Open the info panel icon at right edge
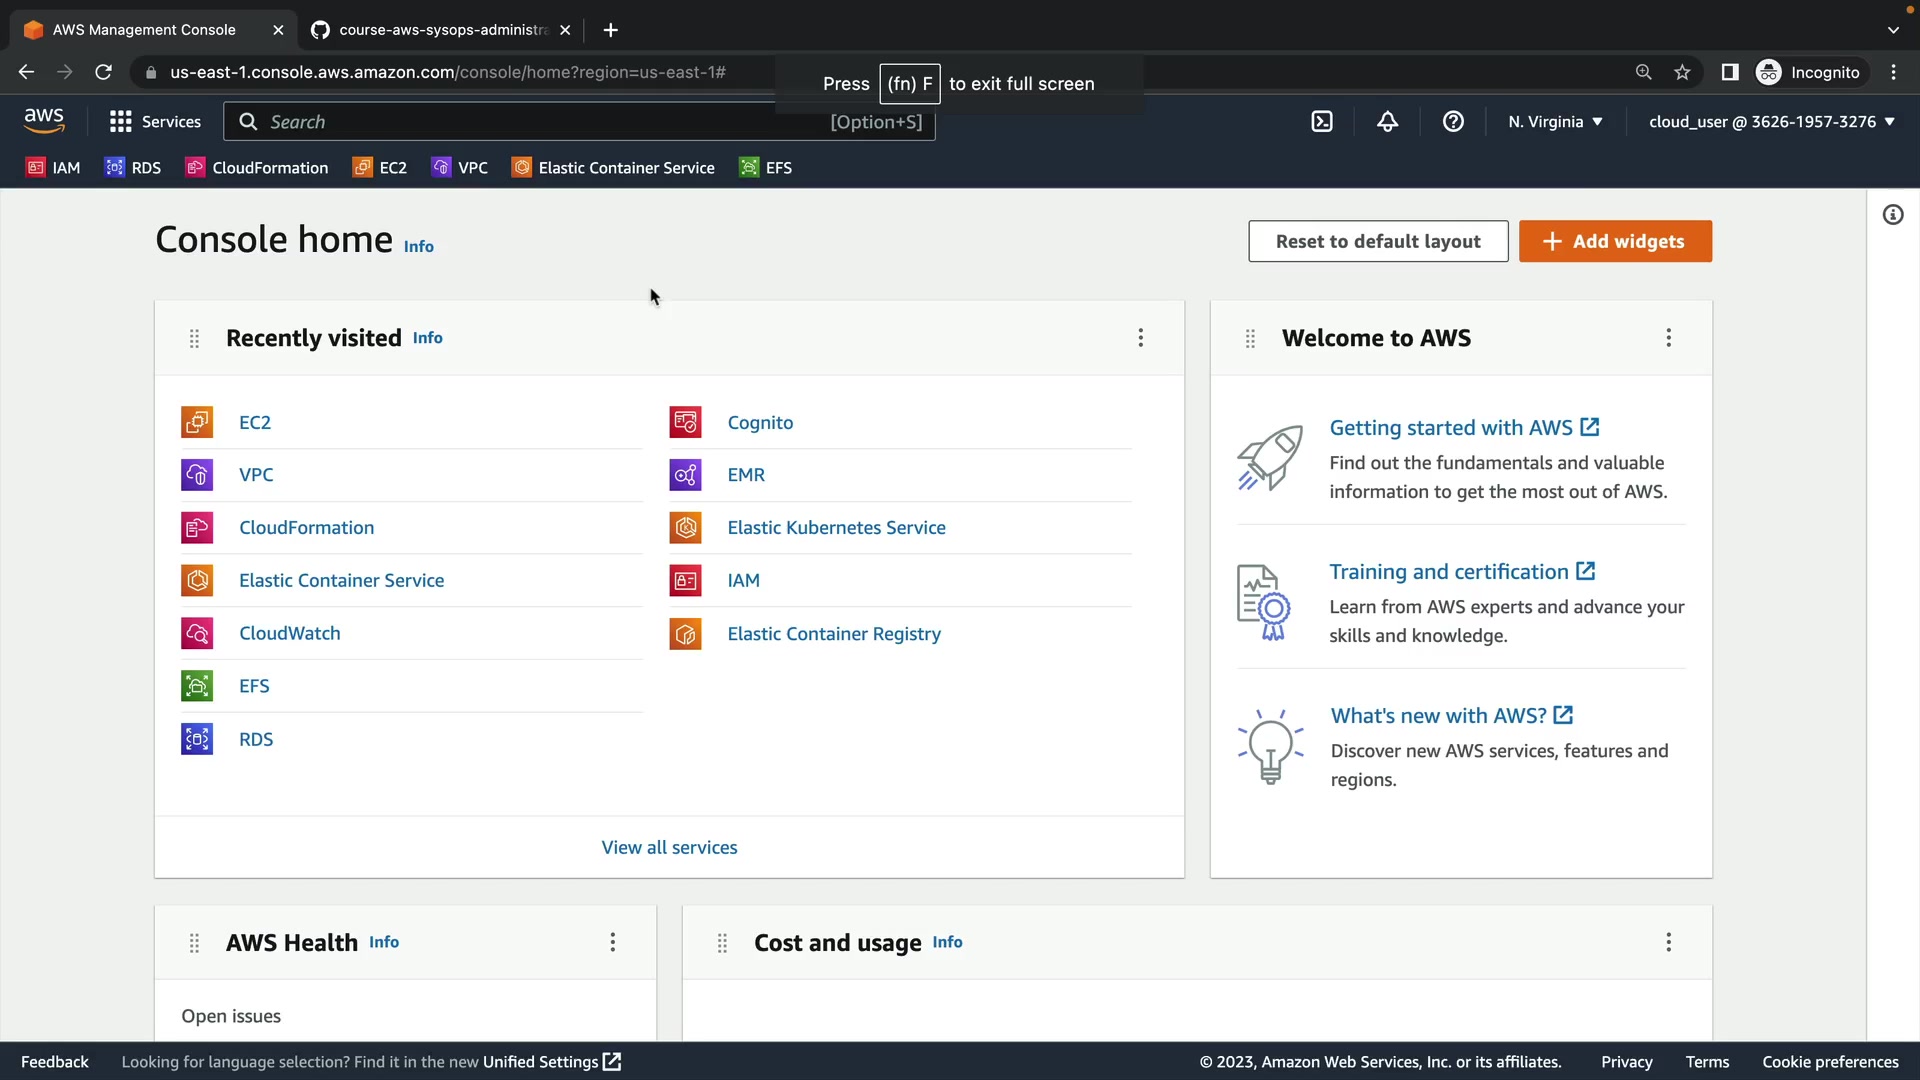1920x1080 pixels. tap(1893, 215)
